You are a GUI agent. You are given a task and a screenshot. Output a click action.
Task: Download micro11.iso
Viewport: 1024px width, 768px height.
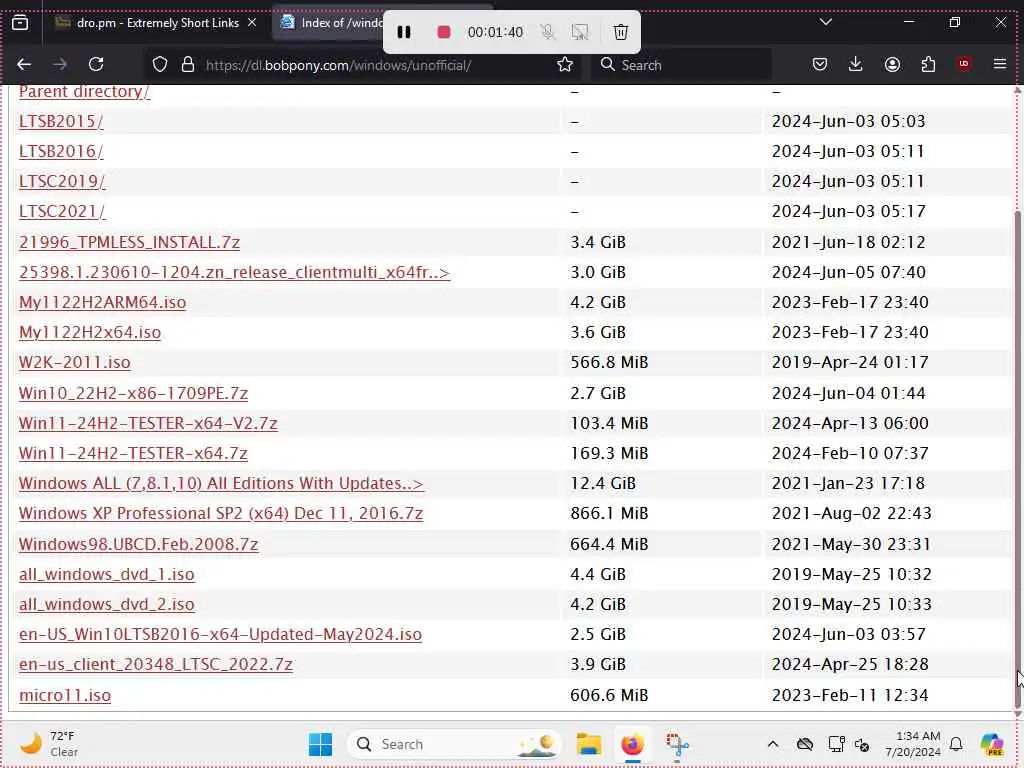pos(65,695)
